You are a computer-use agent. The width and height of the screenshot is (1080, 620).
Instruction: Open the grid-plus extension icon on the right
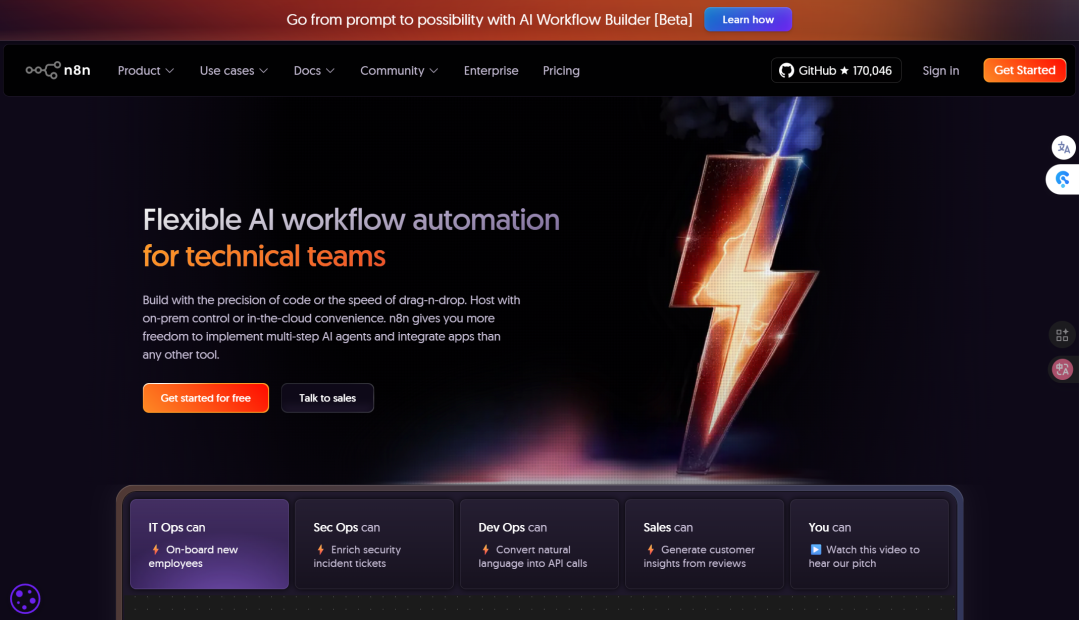[x=1062, y=335]
